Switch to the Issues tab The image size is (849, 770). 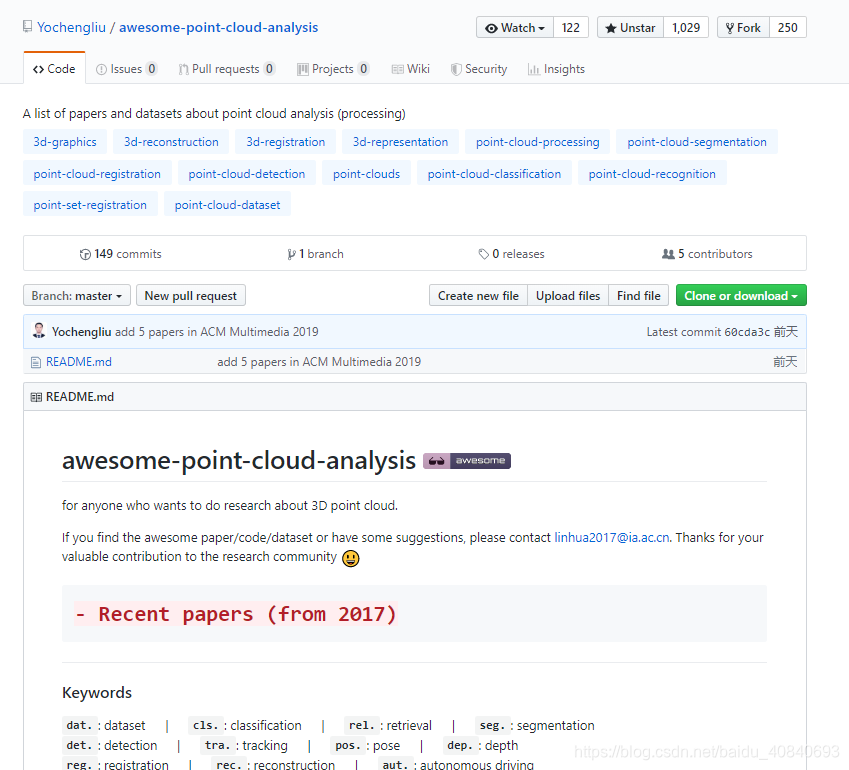126,69
